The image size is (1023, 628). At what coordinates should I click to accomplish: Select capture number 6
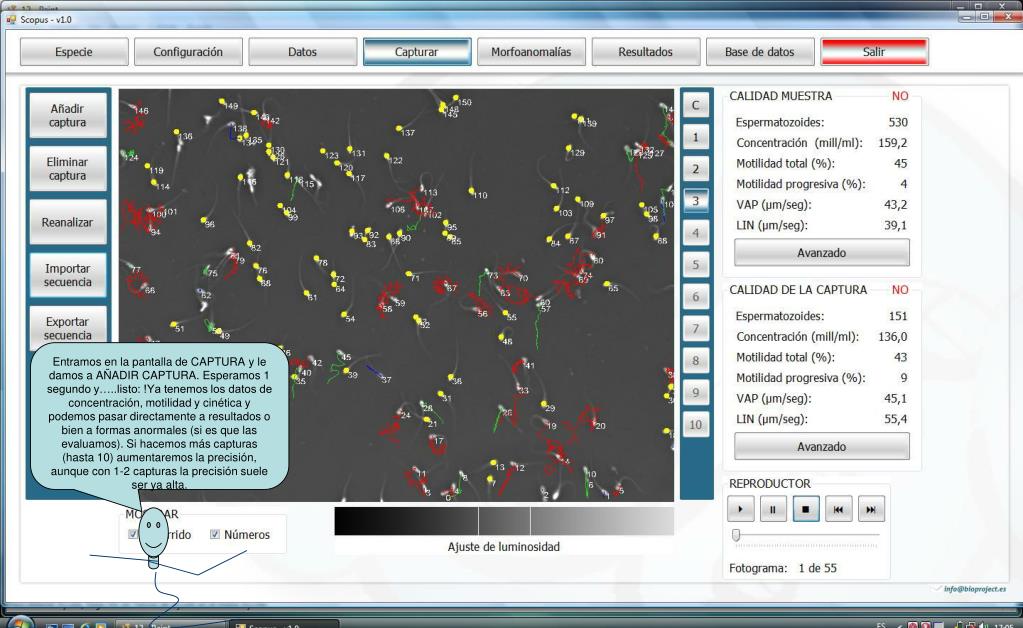(x=695, y=297)
